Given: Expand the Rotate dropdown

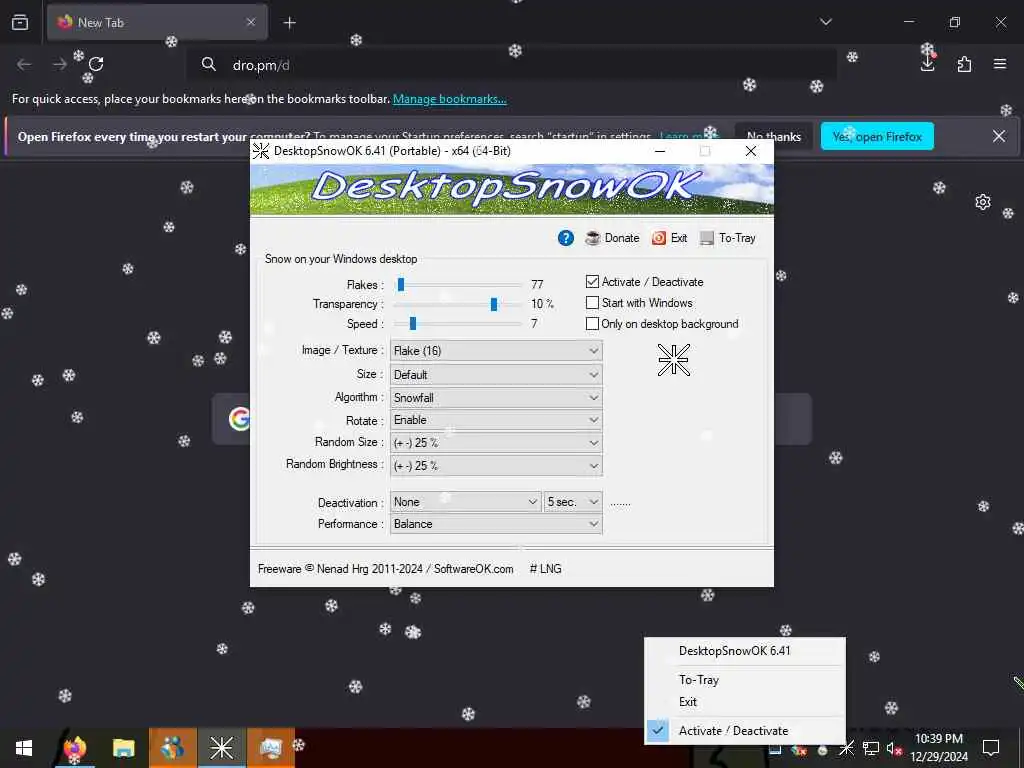Looking at the screenshot, I should click(x=496, y=420).
